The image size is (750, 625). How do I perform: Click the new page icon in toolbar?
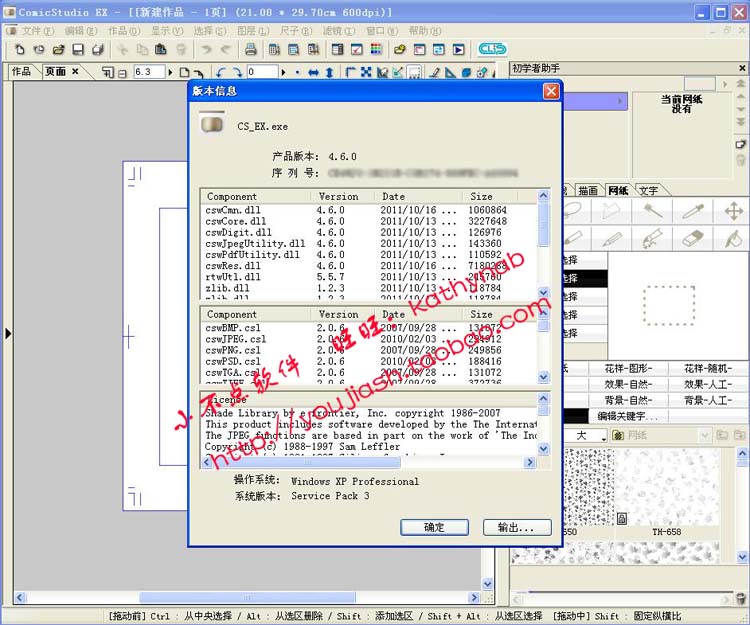coord(20,49)
